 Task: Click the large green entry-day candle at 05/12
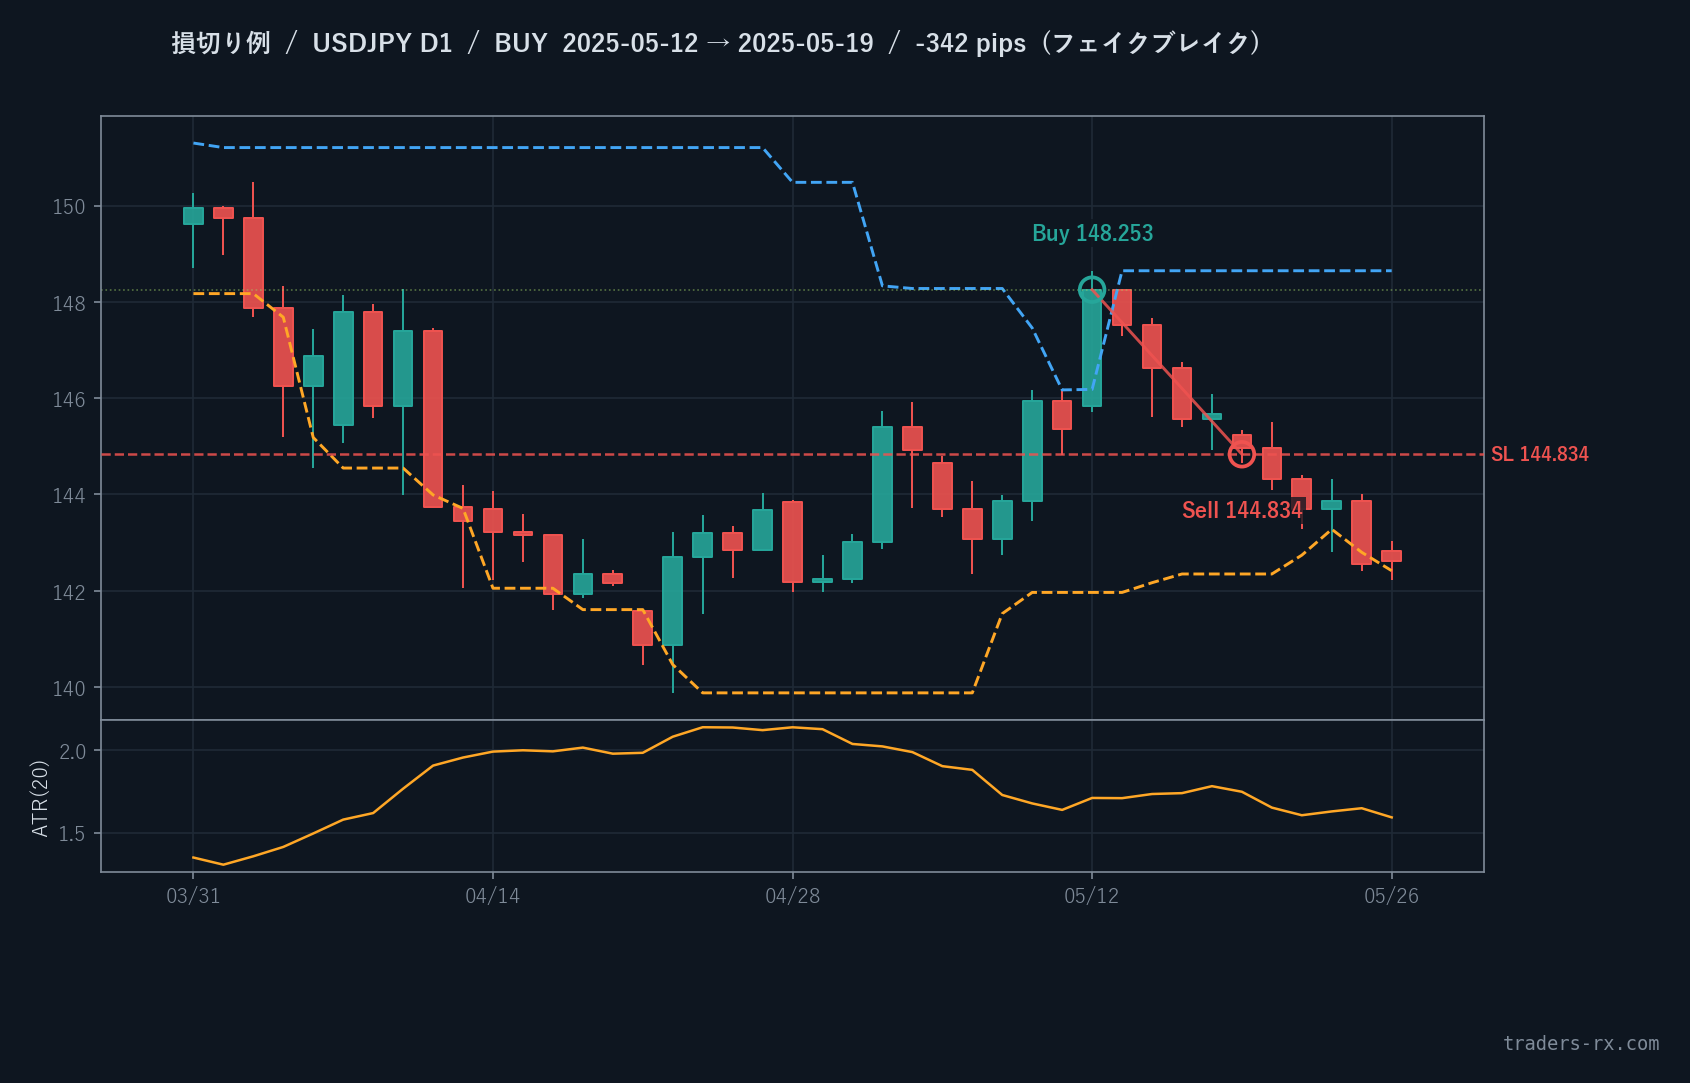click(1092, 349)
